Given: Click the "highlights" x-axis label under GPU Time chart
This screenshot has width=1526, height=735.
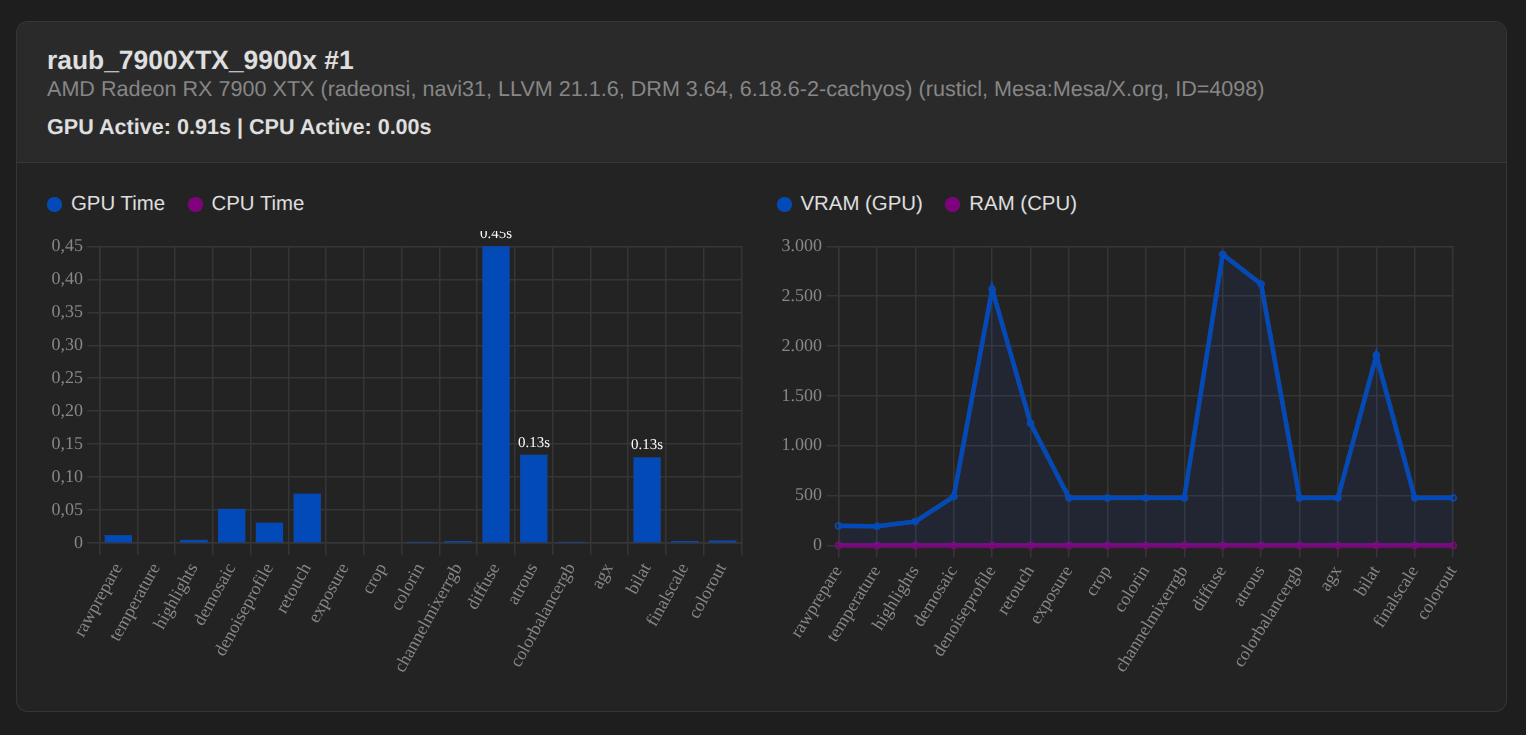Looking at the screenshot, I should click(x=178, y=595).
